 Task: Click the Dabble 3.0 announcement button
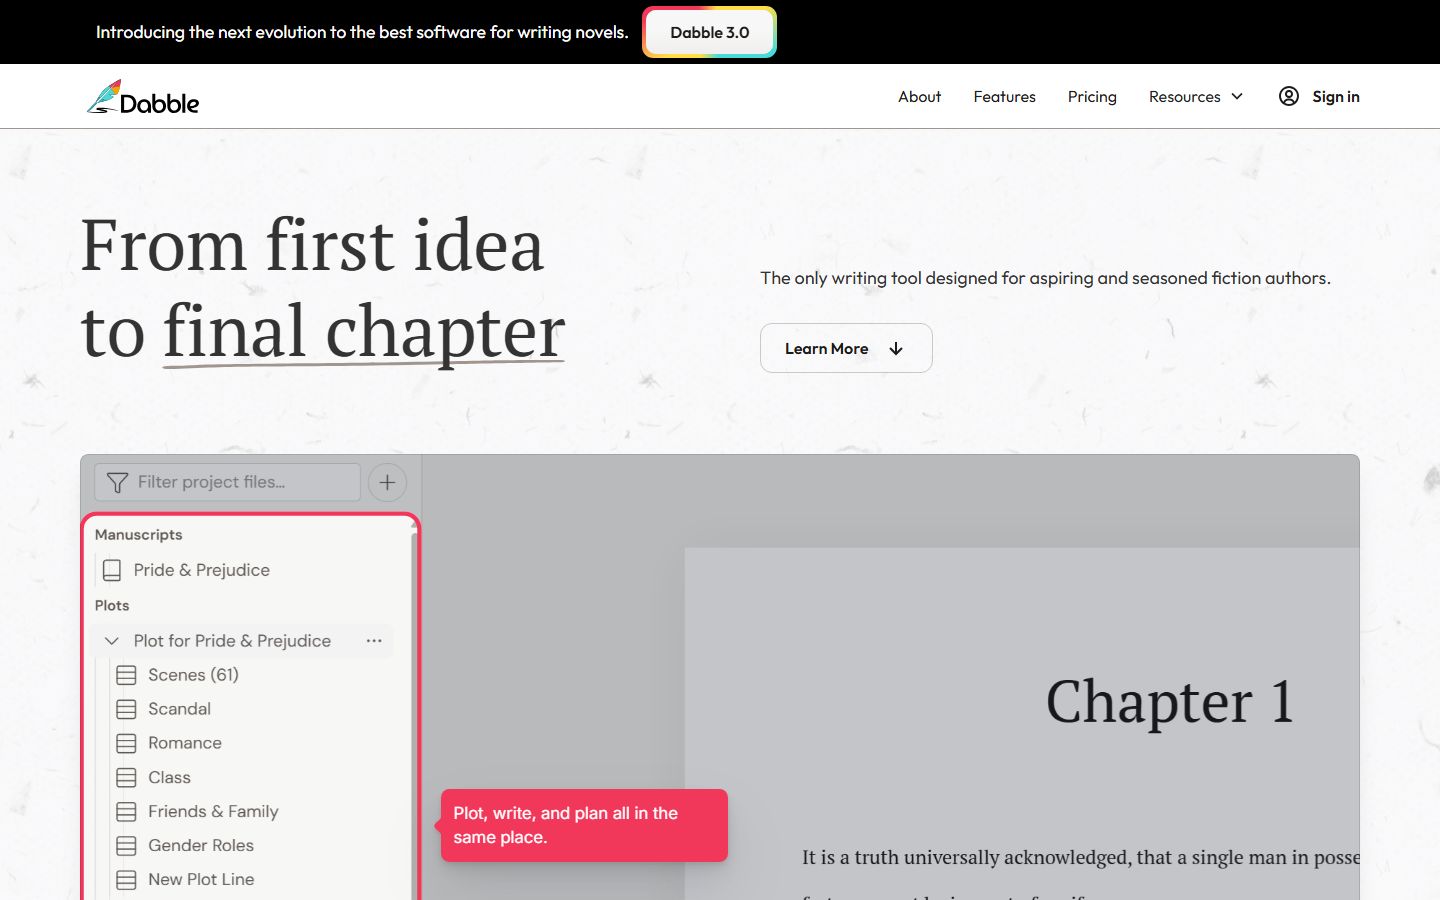pyautogui.click(x=709, y=32)
